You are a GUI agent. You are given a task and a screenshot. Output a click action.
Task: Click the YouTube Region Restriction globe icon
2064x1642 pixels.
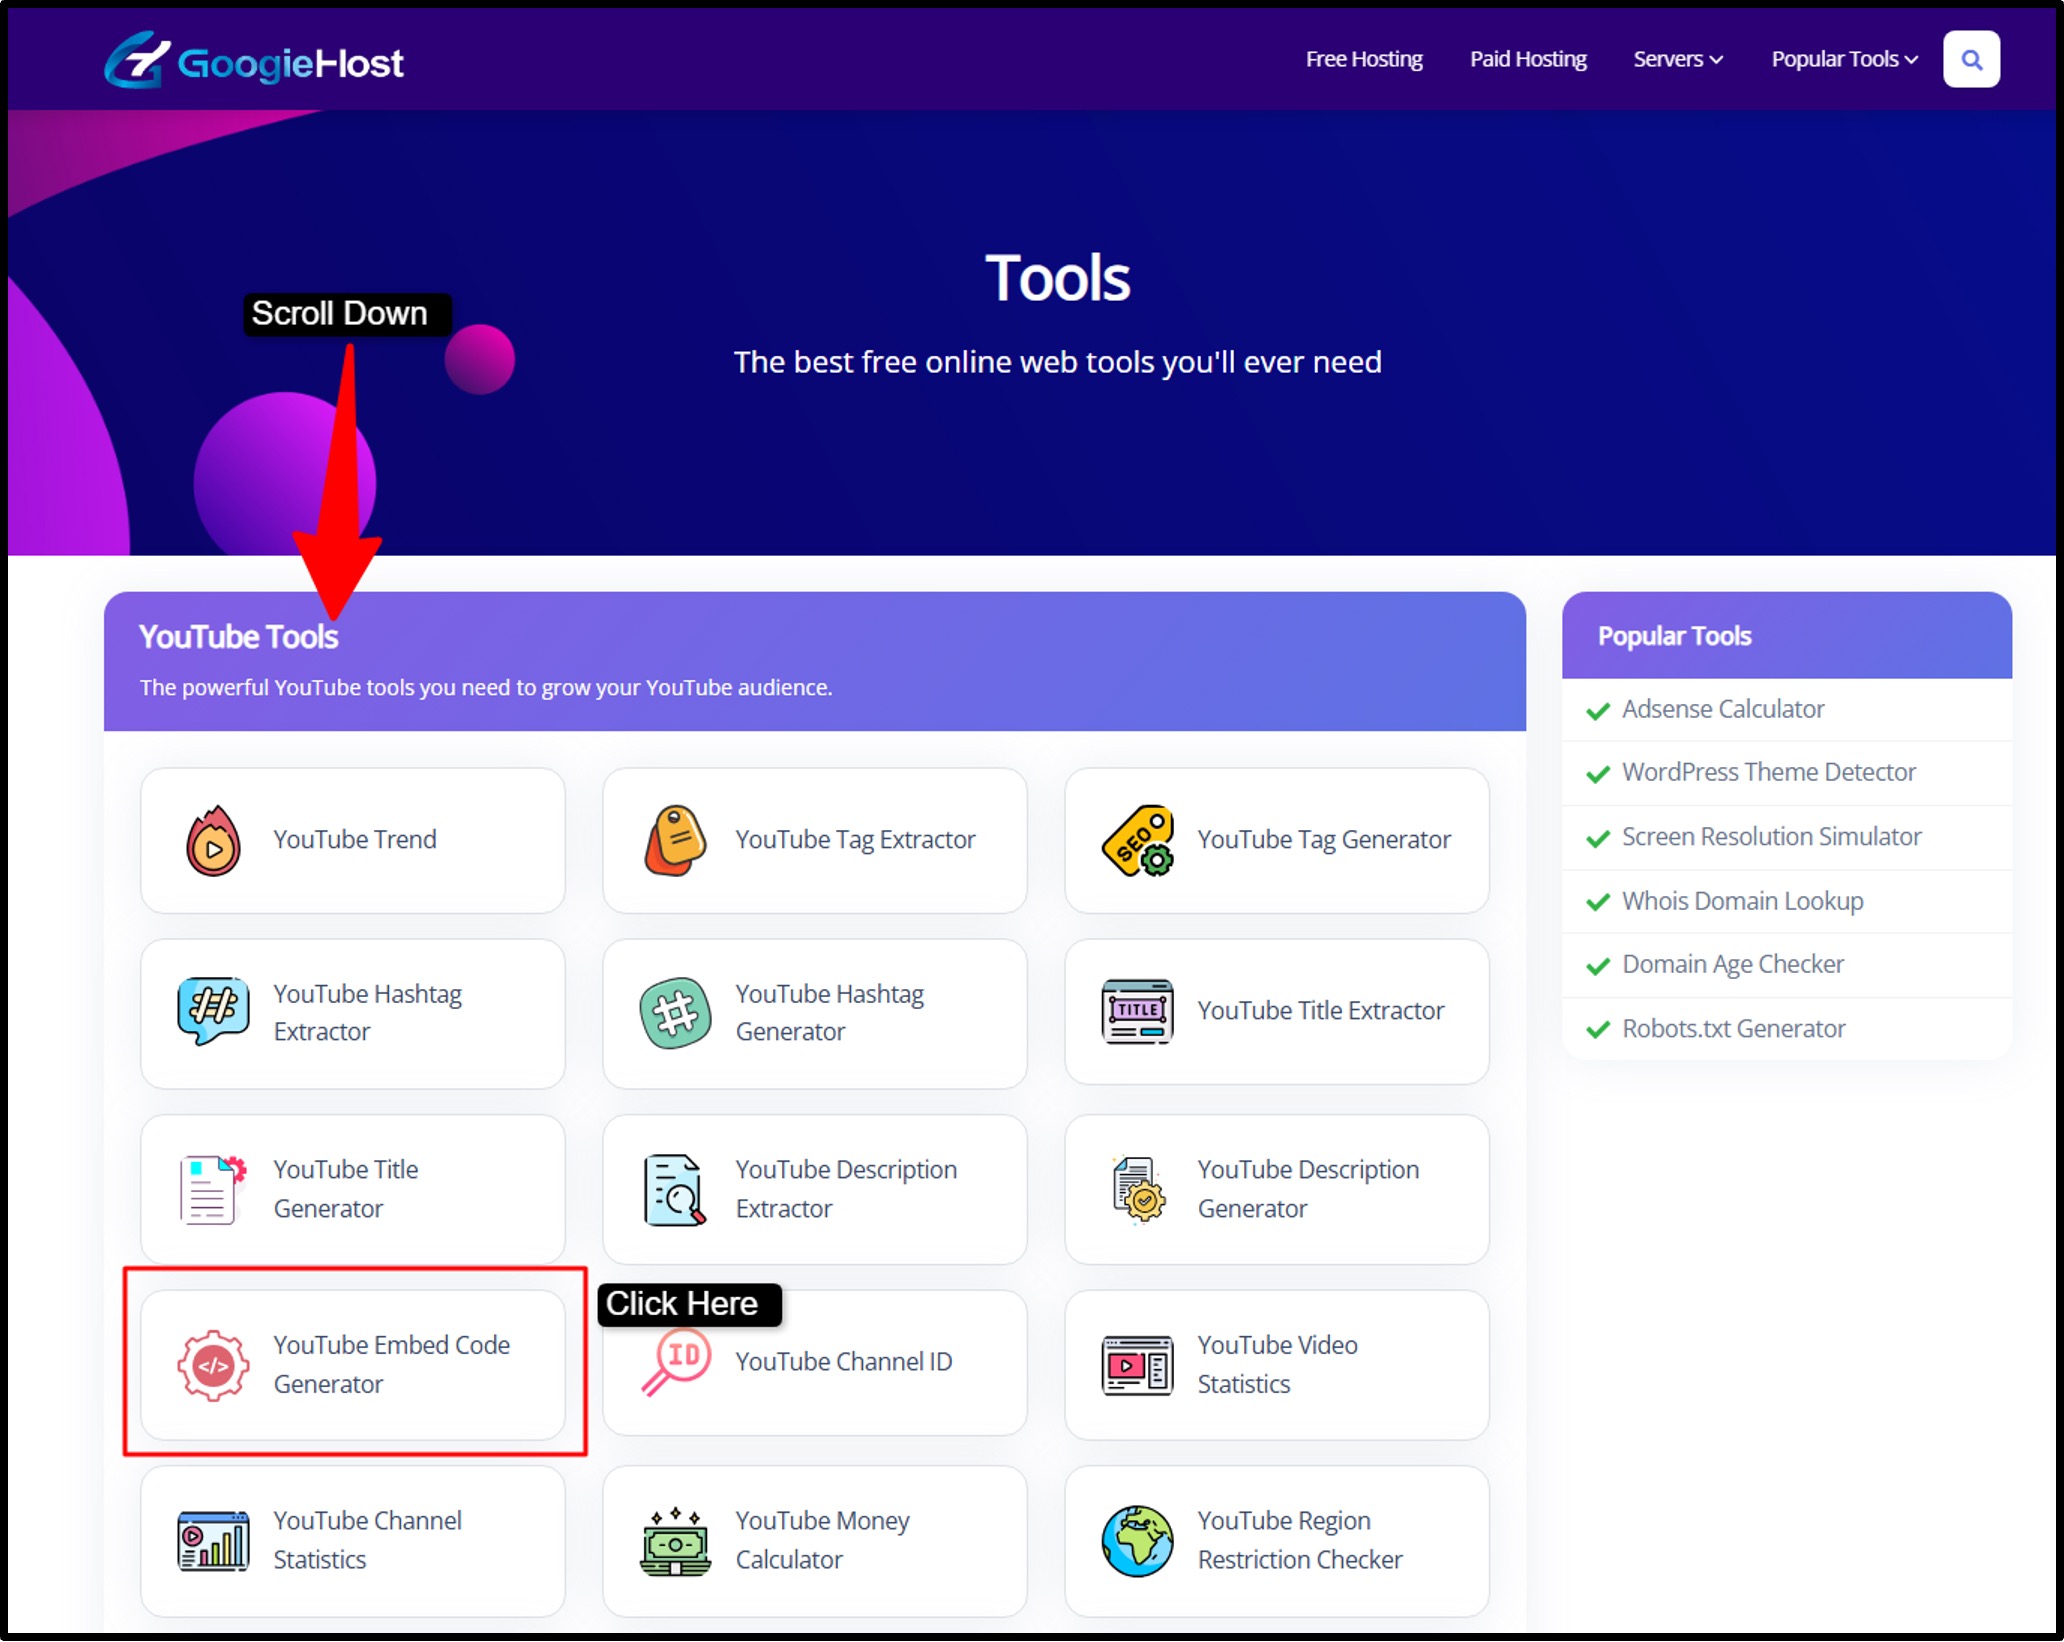pos(1137,1540)
